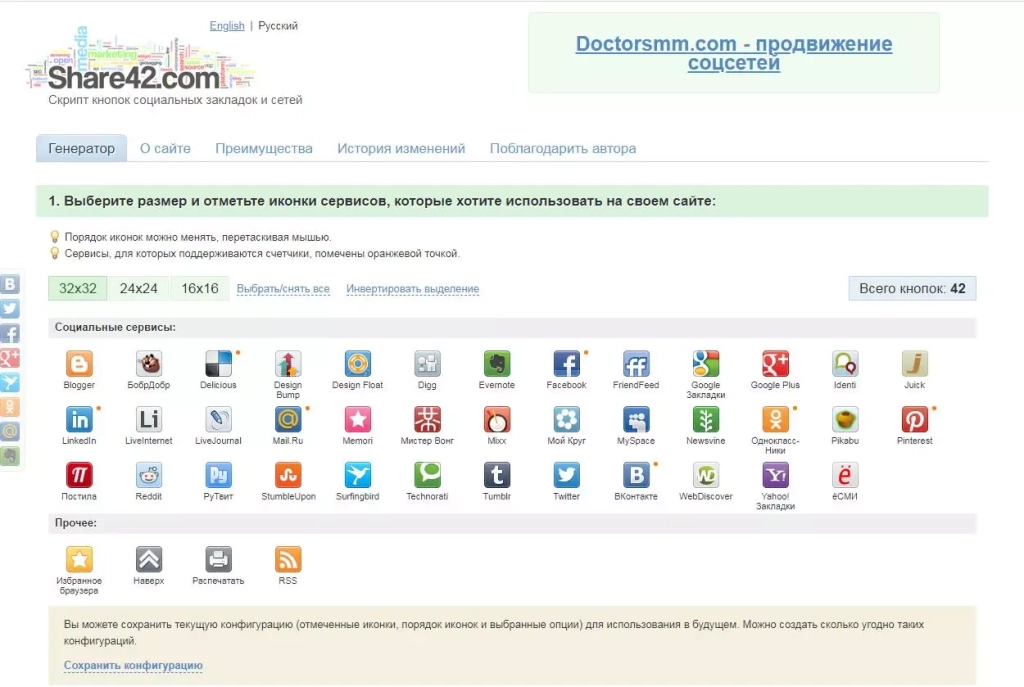Select the Одноклассники service icon
Screen dimensions: 1024x687
coord(775,419)
